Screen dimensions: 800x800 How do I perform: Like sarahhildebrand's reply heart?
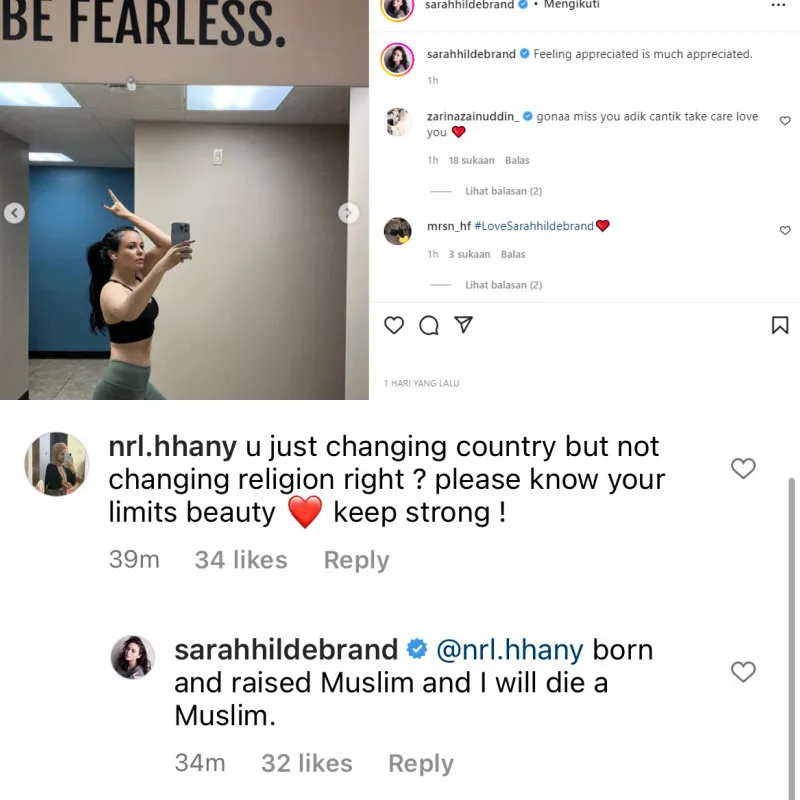(x=743, y=671)
